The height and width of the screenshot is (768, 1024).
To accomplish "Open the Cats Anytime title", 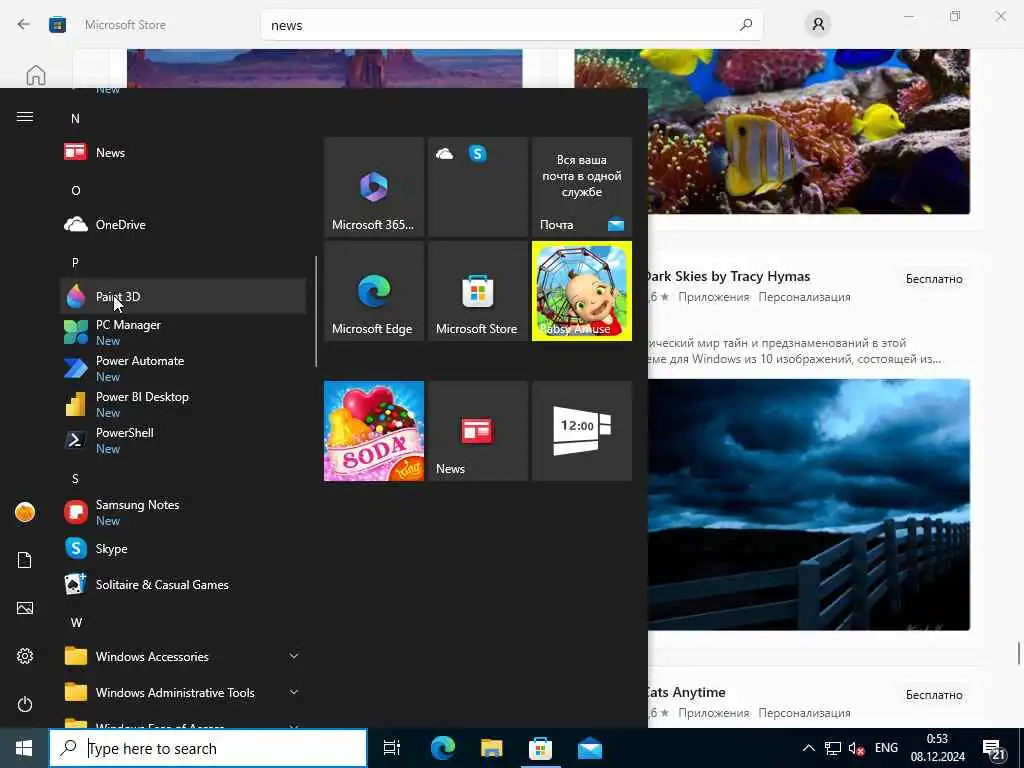I will pos(686,692).
